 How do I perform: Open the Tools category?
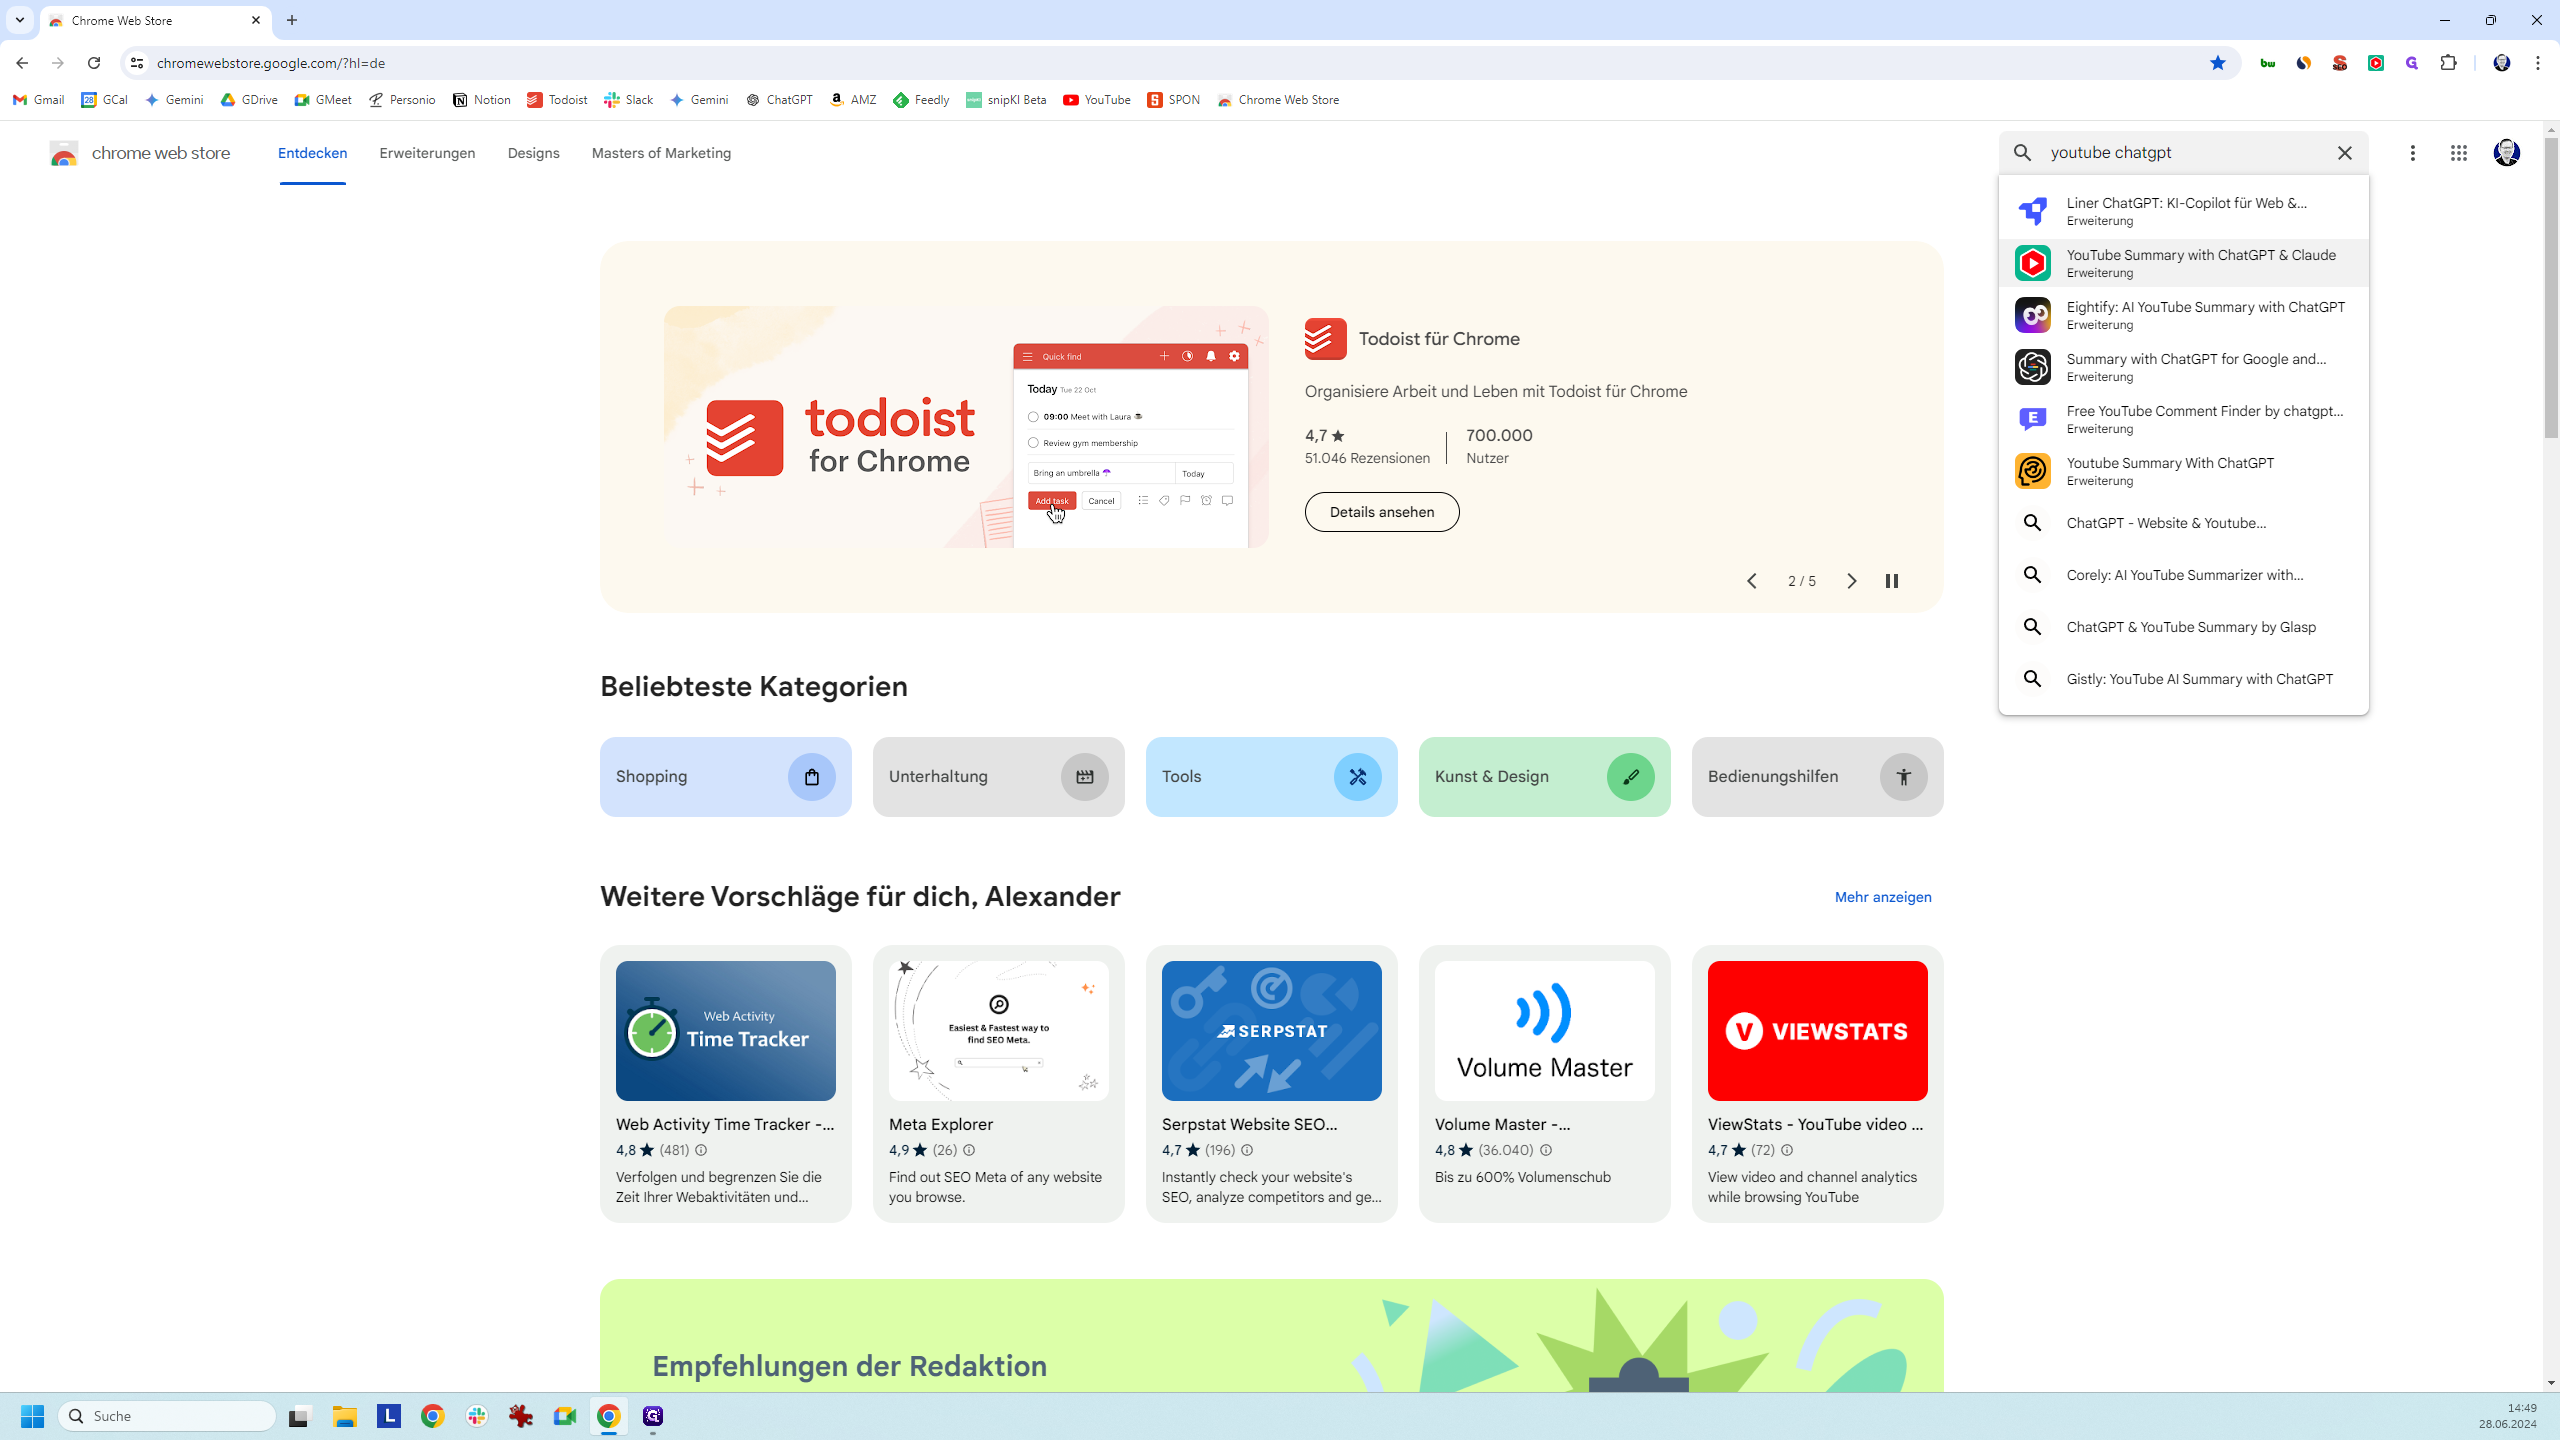tap(1272, 777)
